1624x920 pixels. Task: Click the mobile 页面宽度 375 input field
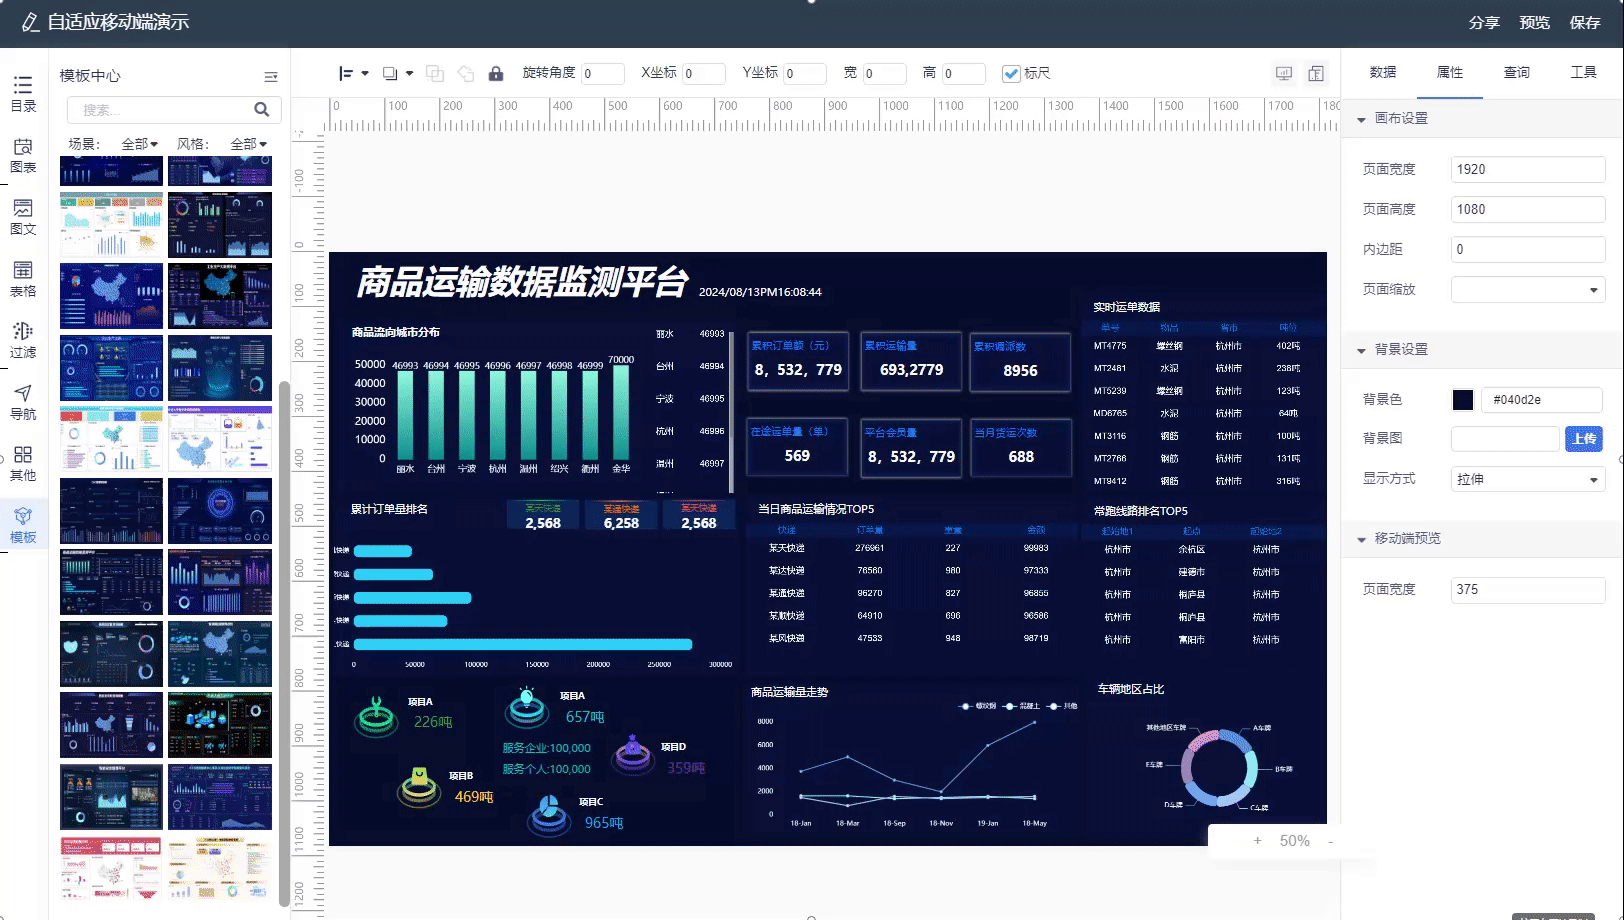(1528, 589)
